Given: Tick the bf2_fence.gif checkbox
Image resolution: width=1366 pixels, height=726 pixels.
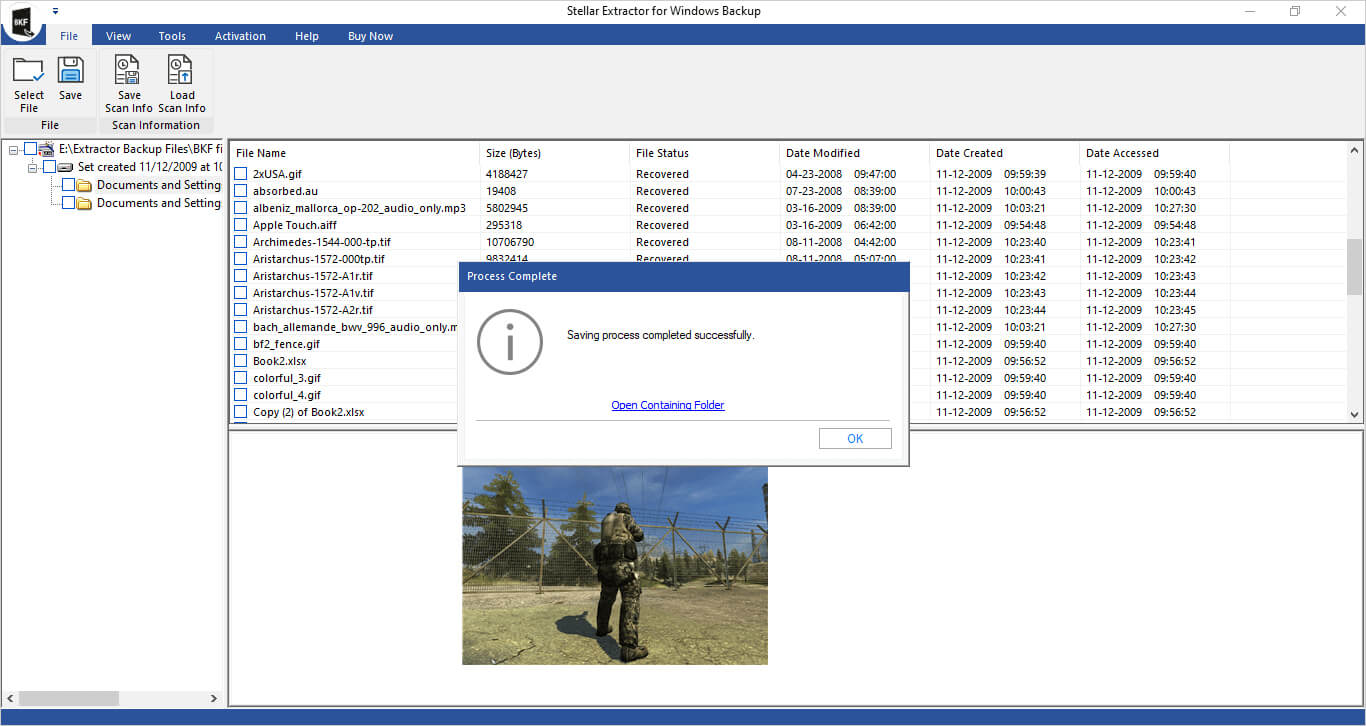Looking at the screenshot, I should click(241, 344).
